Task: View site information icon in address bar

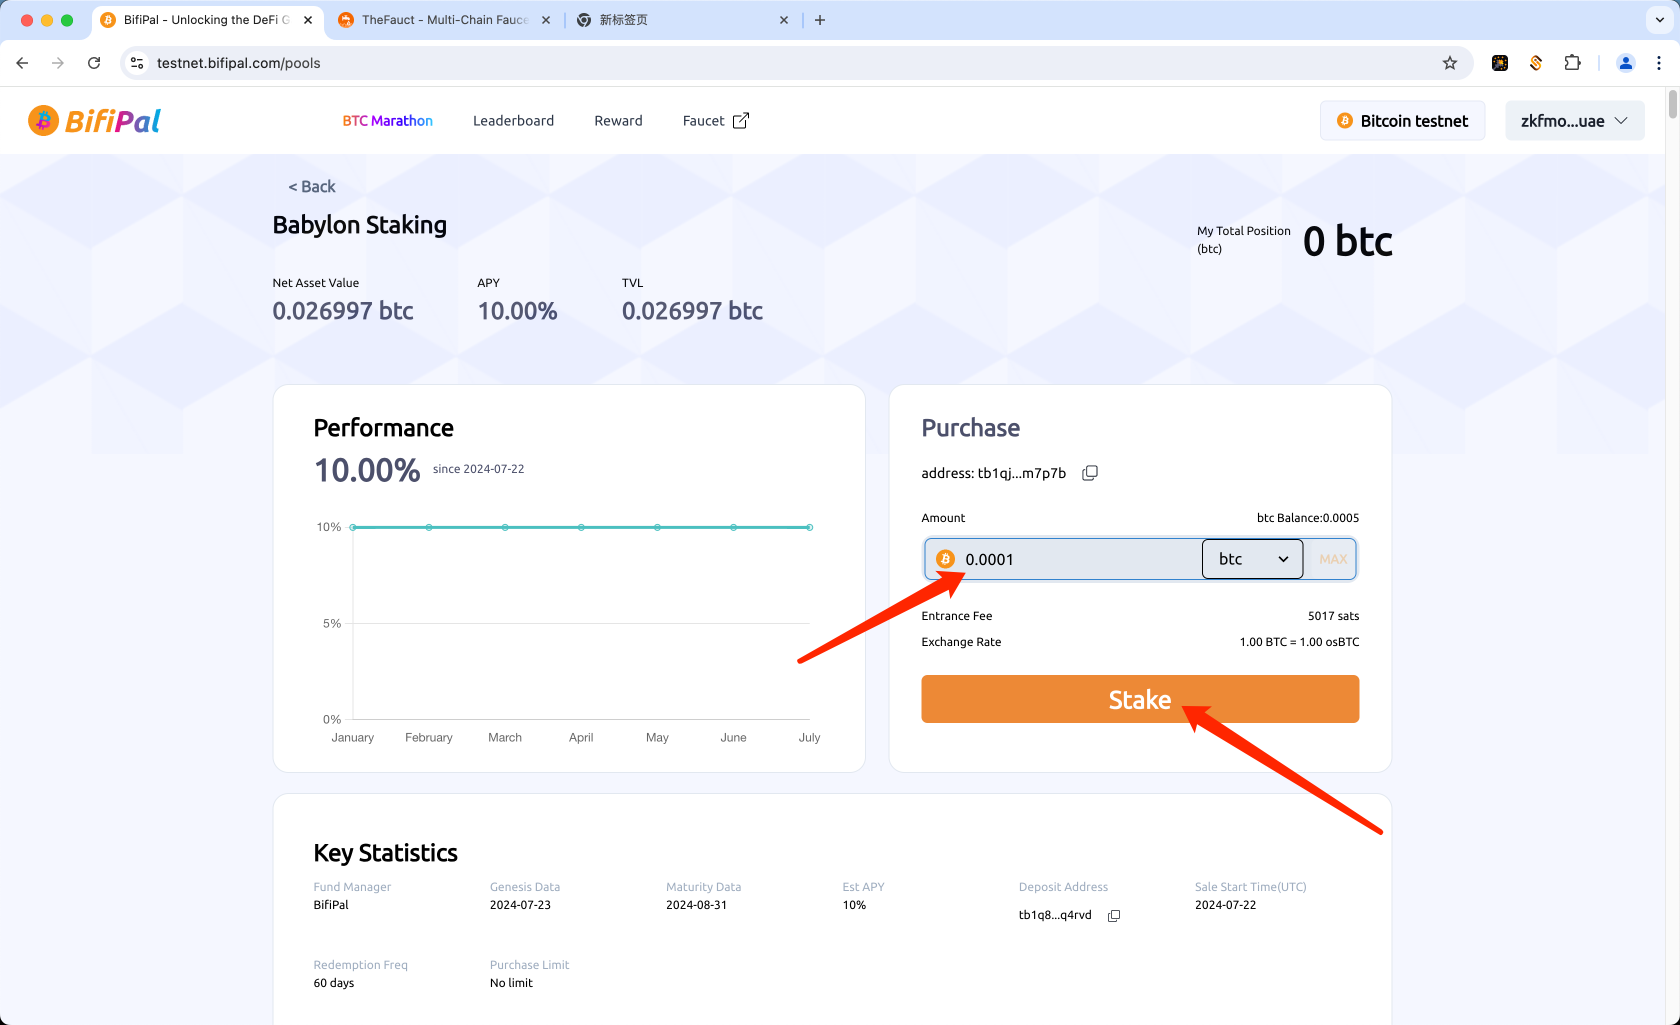Action: (x=138, y=63)
